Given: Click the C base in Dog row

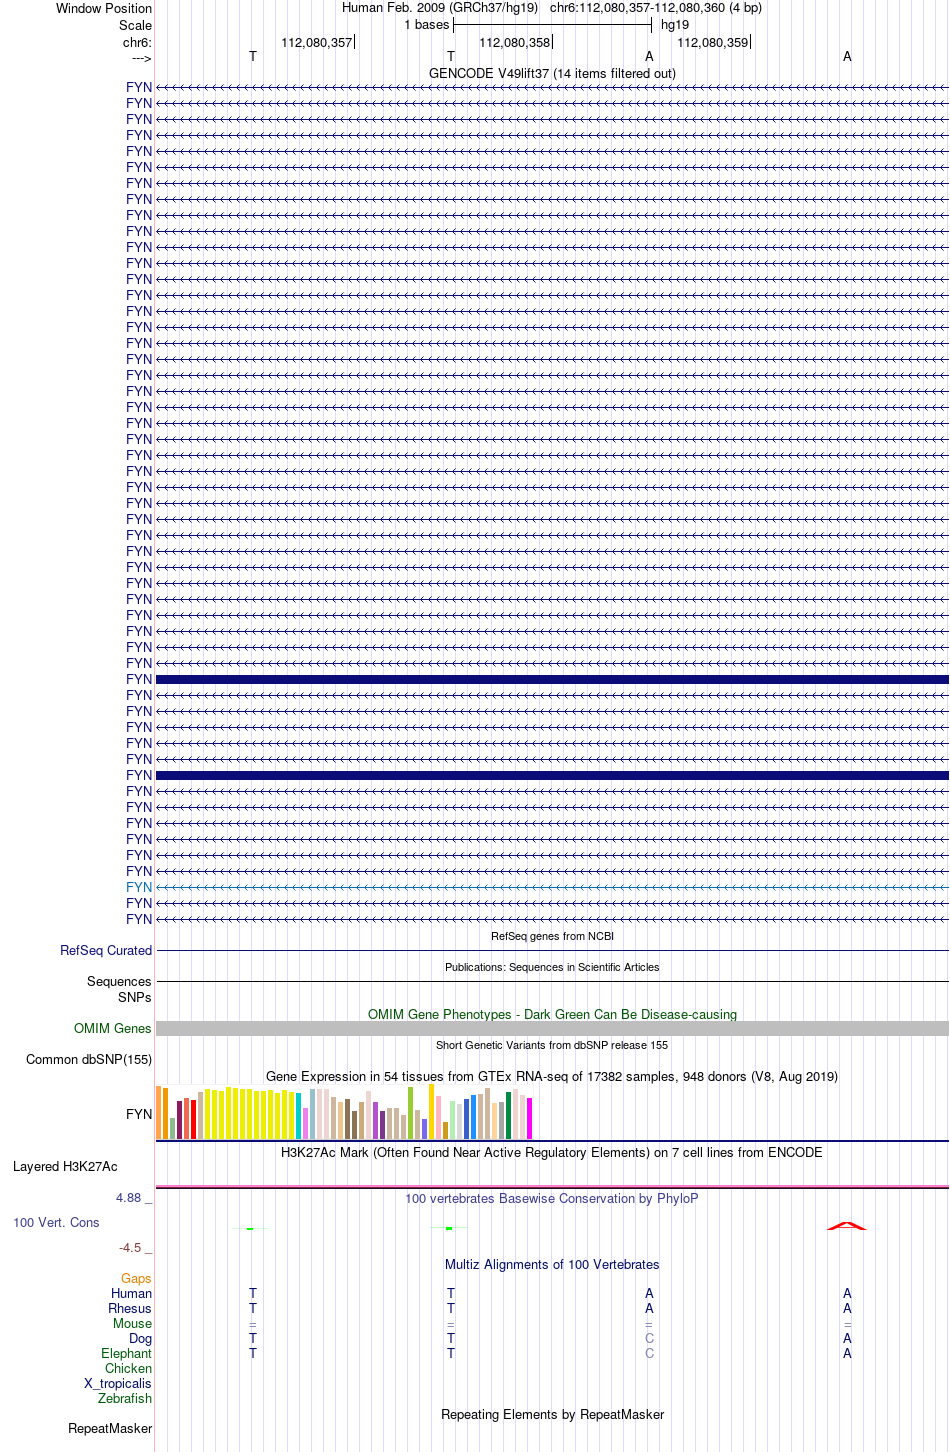Looking at the screenshot, I should 649,1338.
